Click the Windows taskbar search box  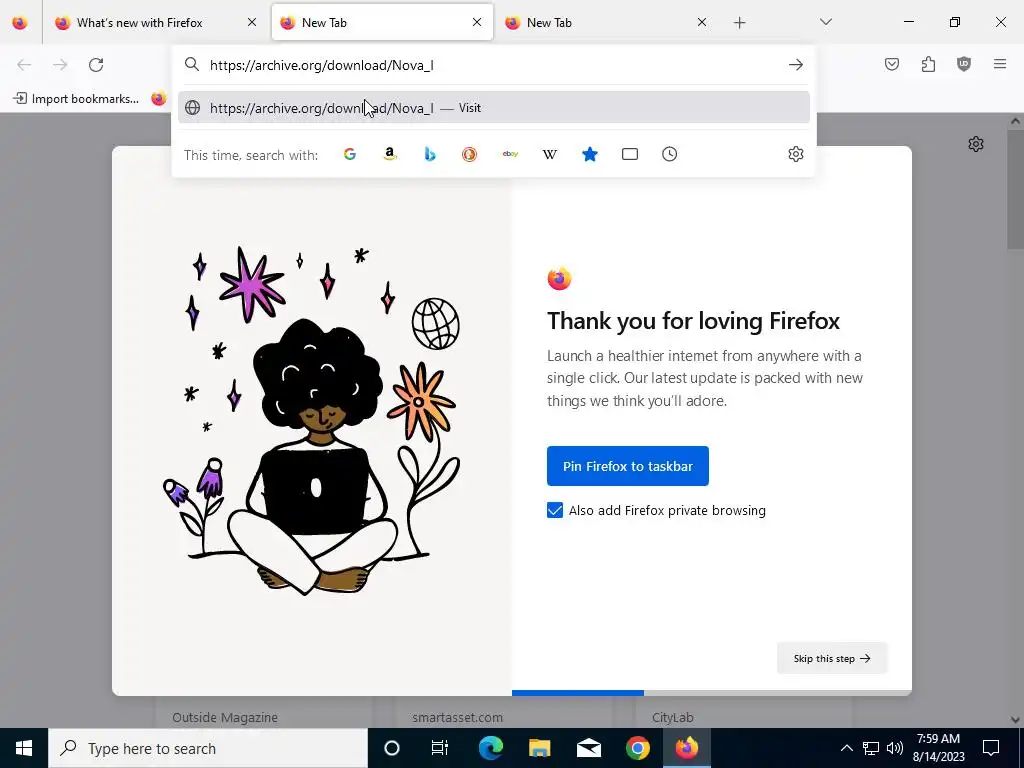pos(208,748)
